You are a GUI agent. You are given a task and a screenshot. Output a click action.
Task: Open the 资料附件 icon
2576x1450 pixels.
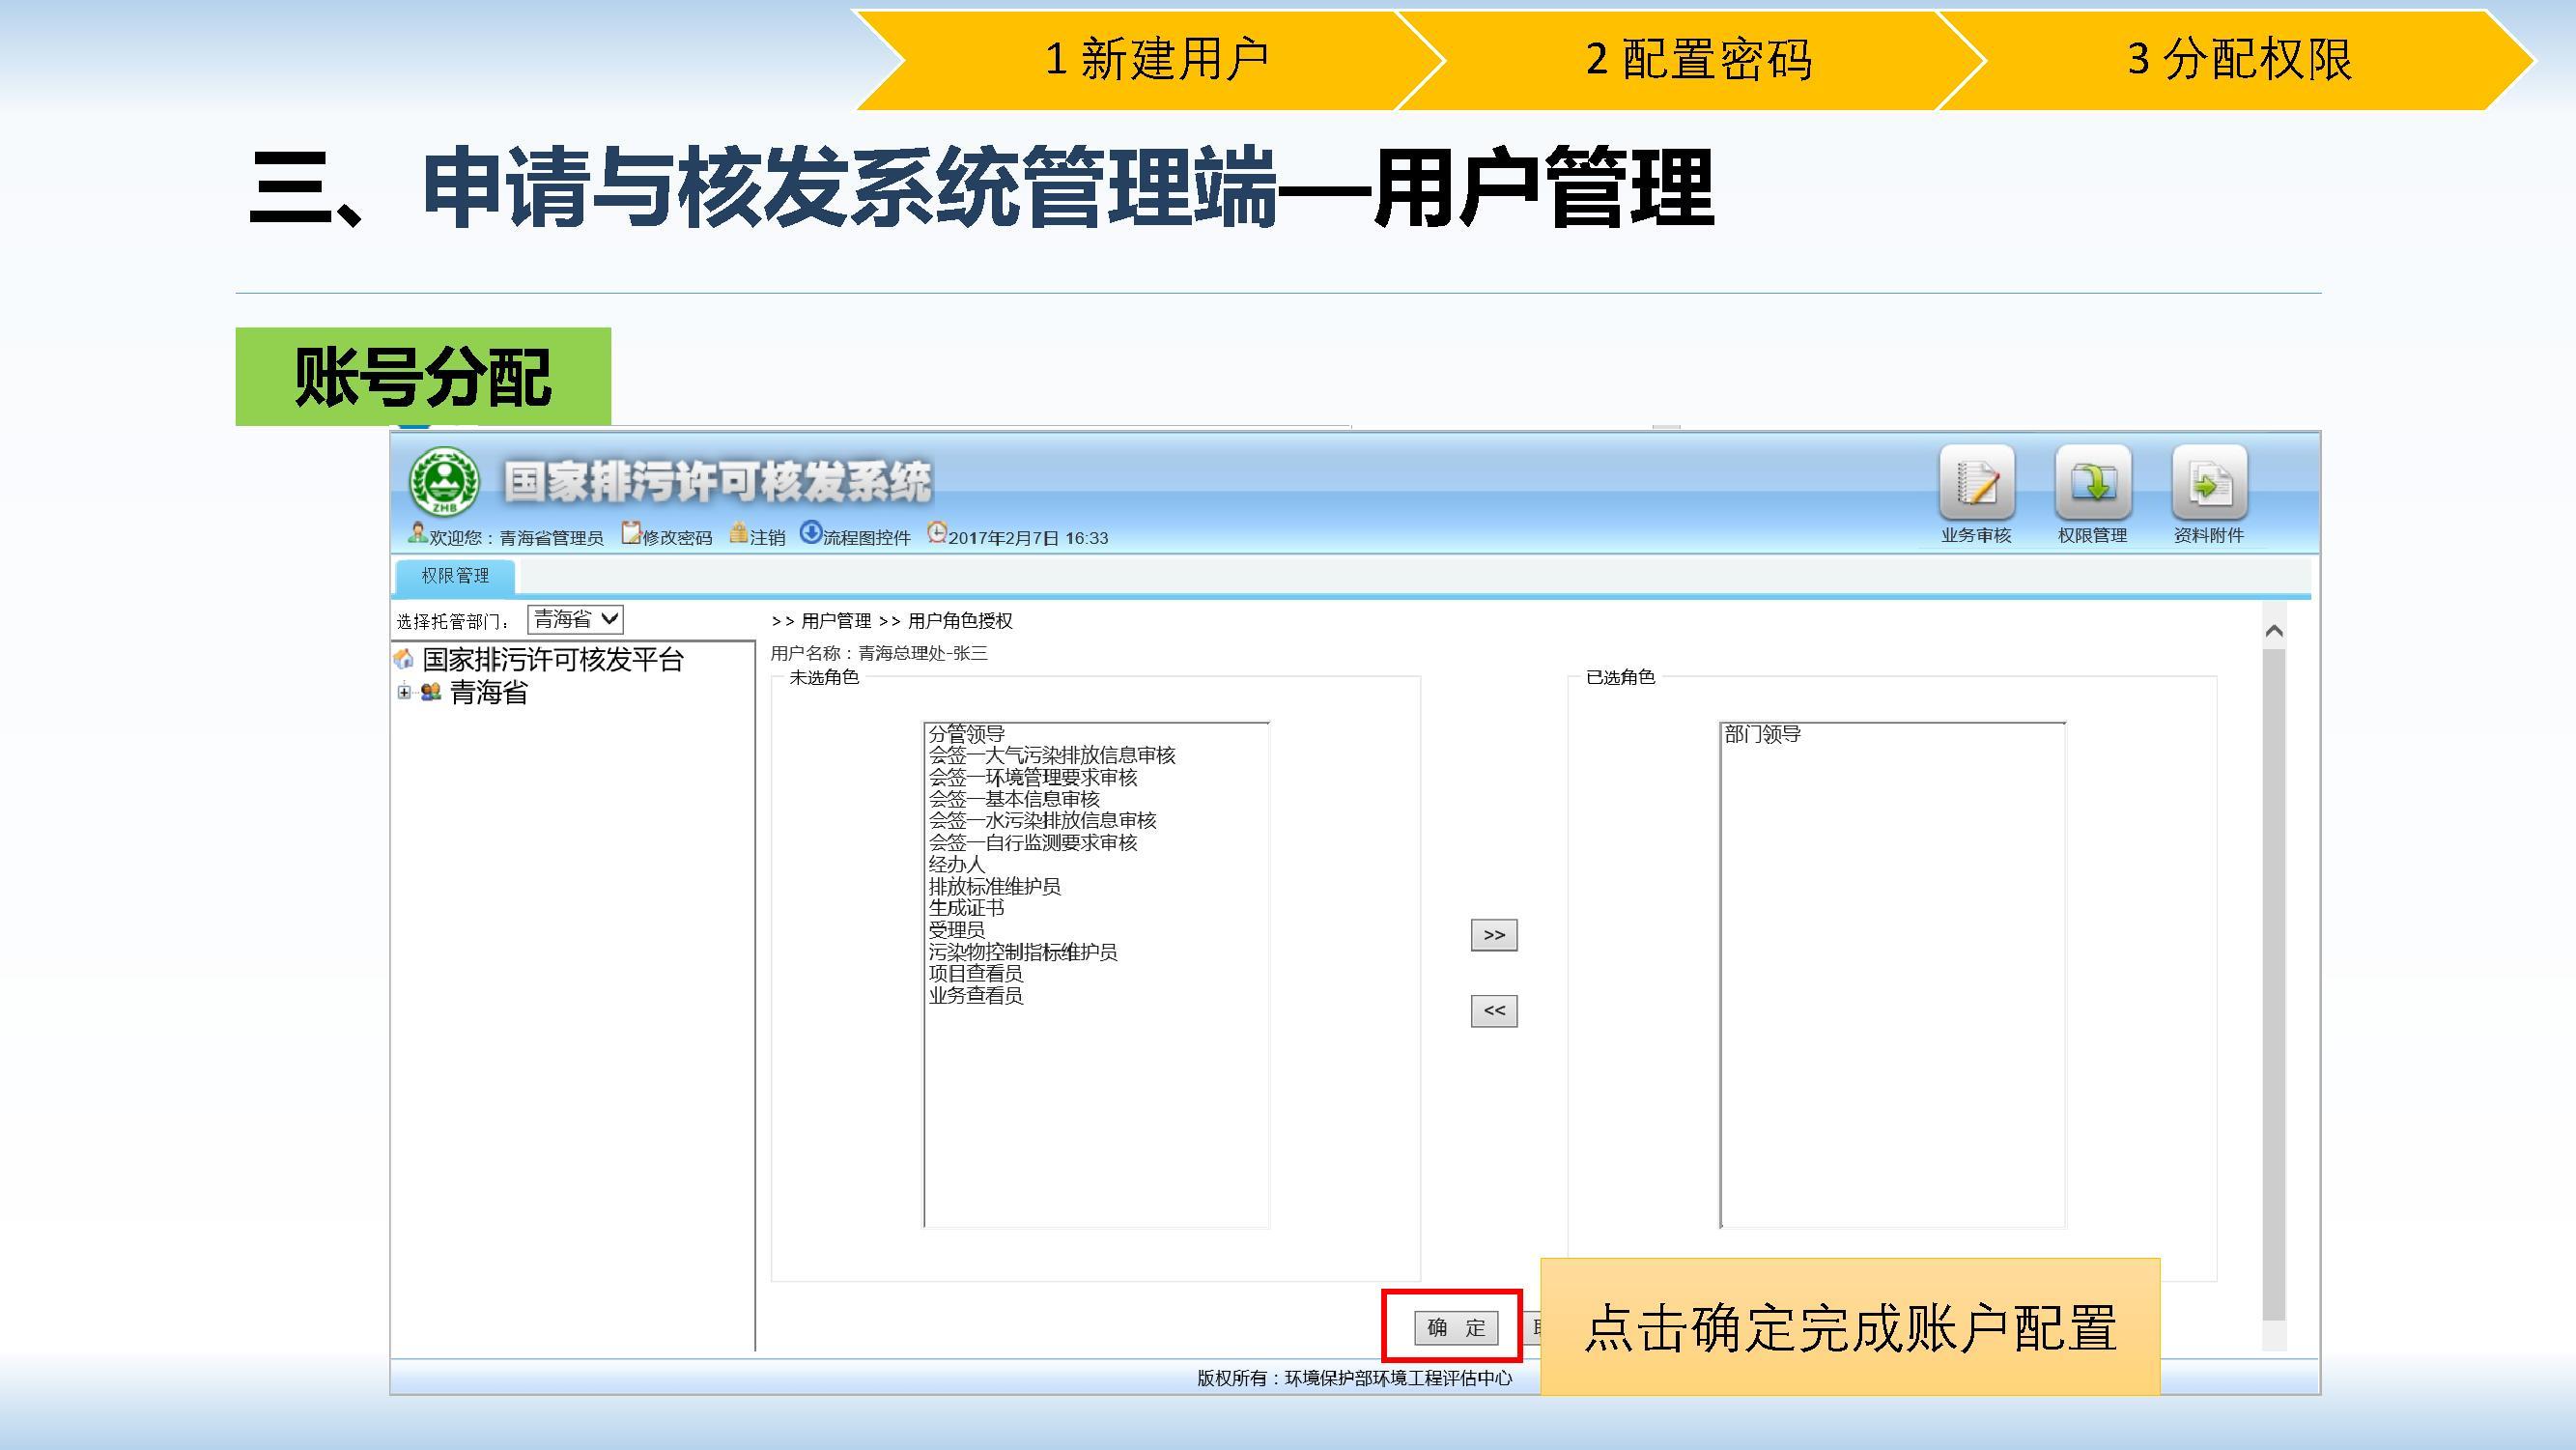click(2209, 484)
